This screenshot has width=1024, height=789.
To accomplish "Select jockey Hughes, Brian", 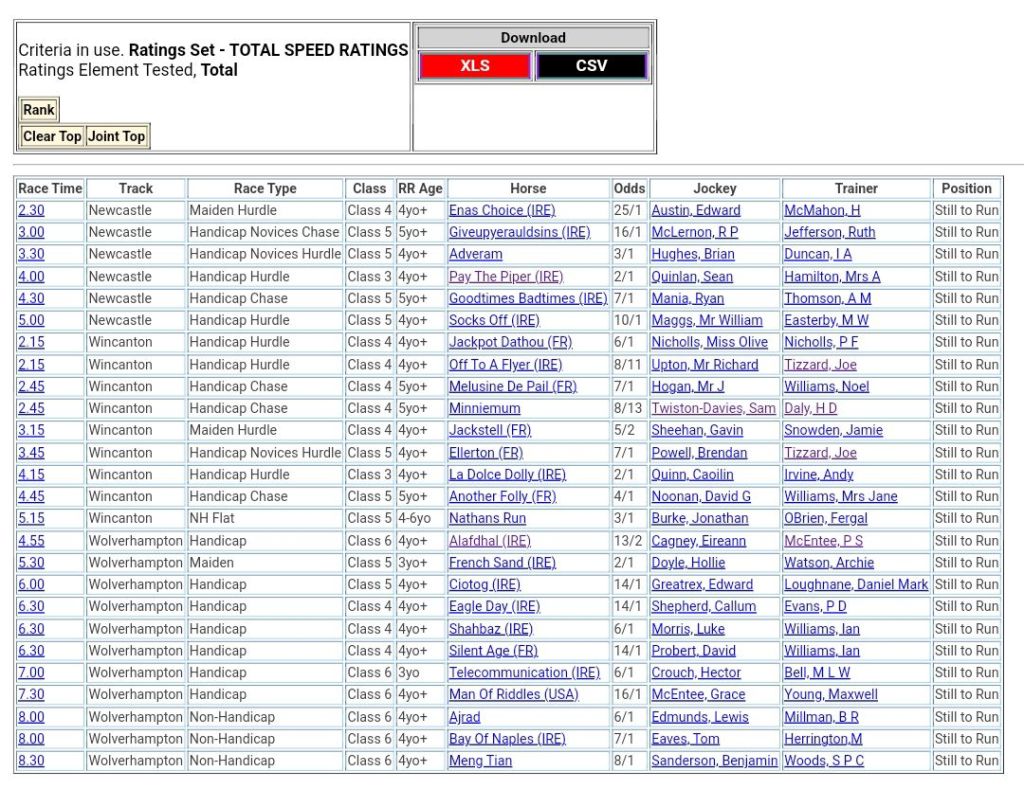I will click(x=692, y=254).
